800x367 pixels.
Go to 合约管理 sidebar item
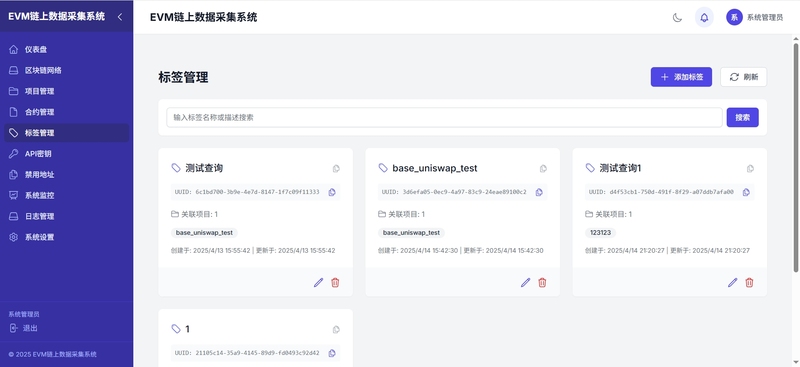[66, 112]
